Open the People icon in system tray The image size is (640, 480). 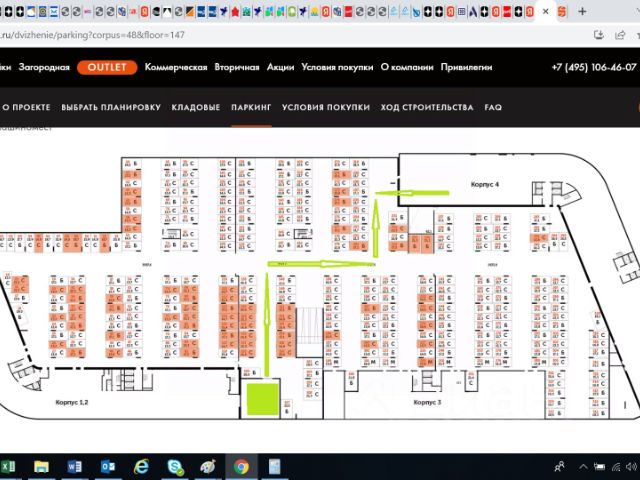pos(559,467)
